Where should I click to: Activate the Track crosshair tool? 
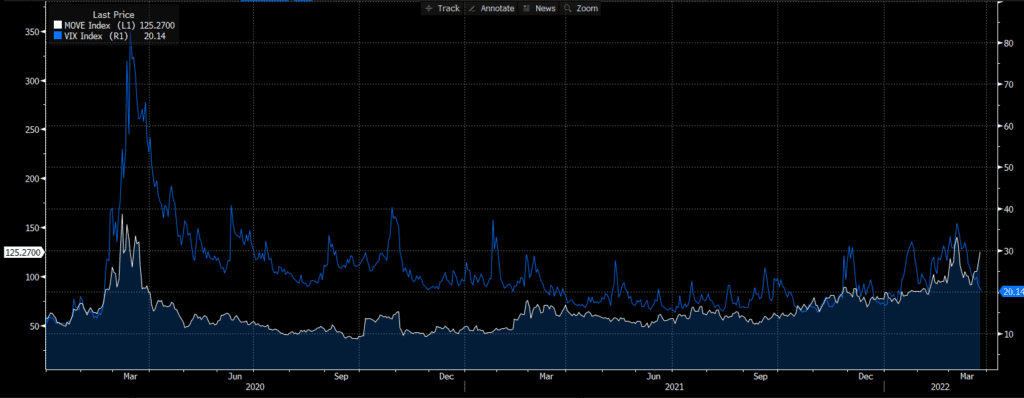442,8
